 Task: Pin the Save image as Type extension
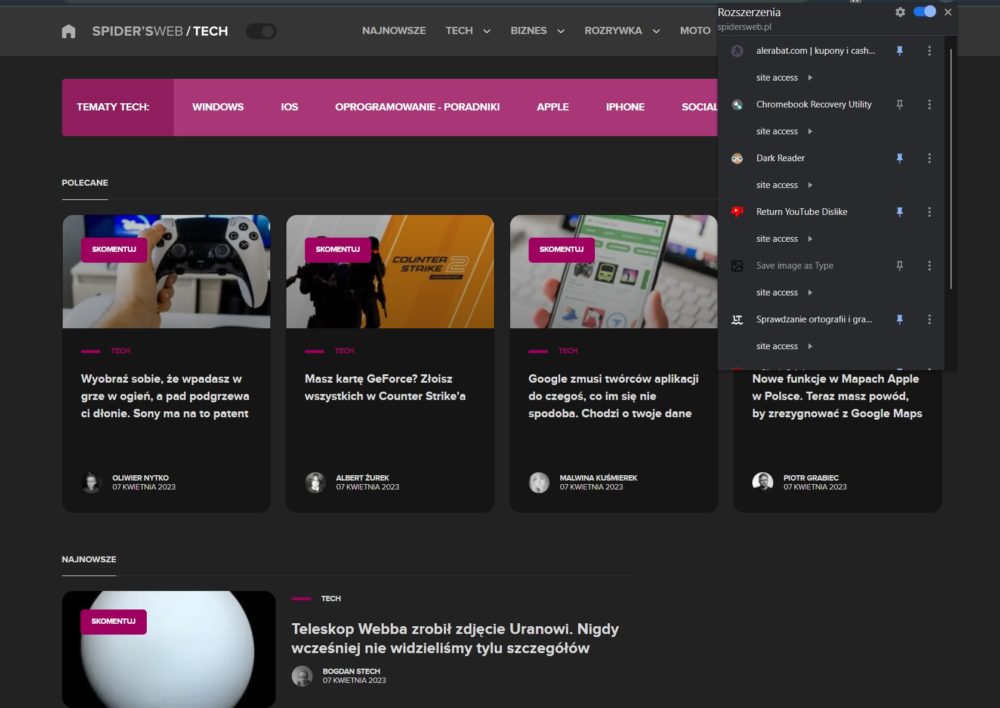[x=899, y=265]
